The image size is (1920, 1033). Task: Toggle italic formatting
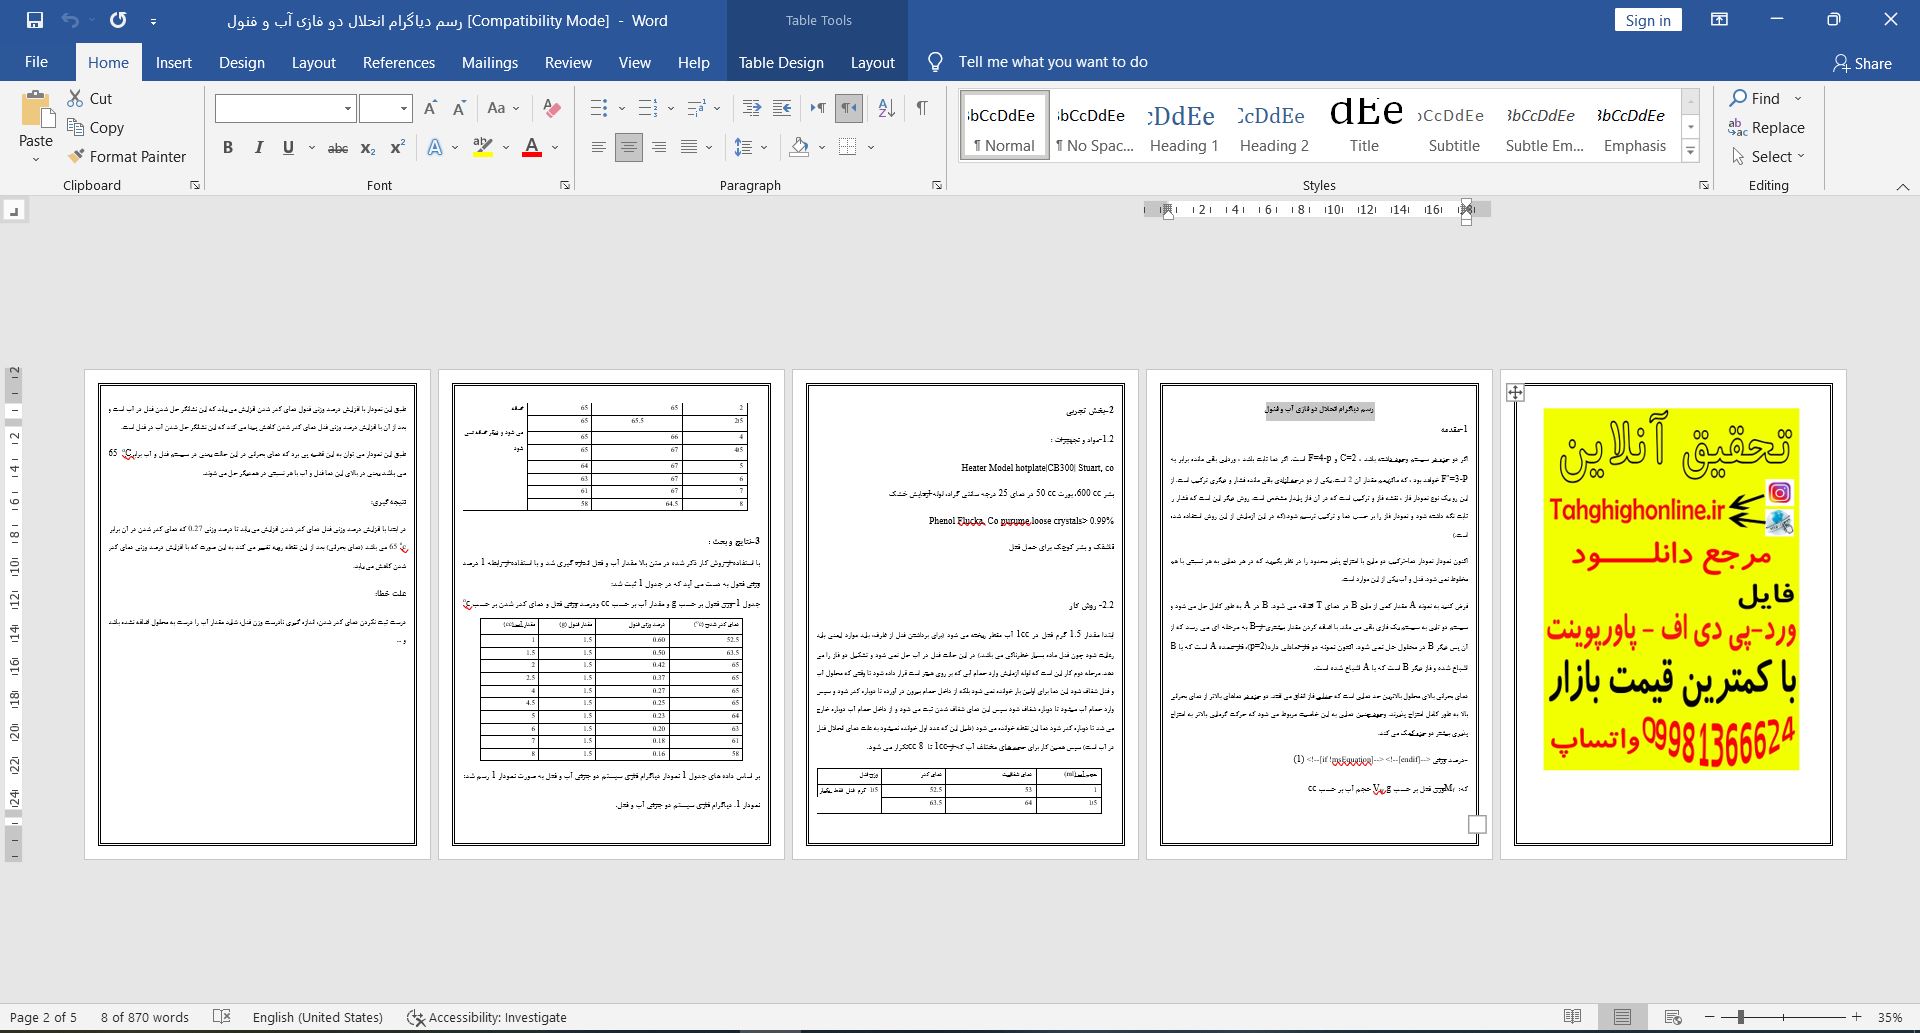pyautogui.click(x=258, y=148)
